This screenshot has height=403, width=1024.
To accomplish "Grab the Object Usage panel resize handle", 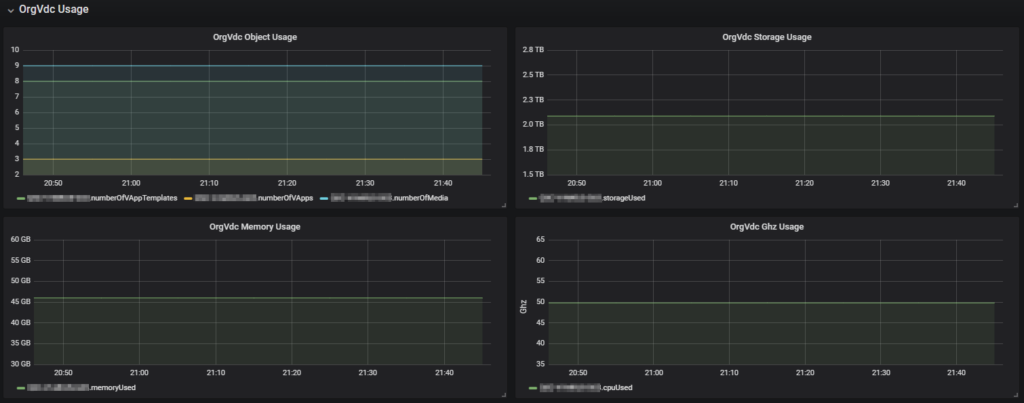I will coord(502,205).
